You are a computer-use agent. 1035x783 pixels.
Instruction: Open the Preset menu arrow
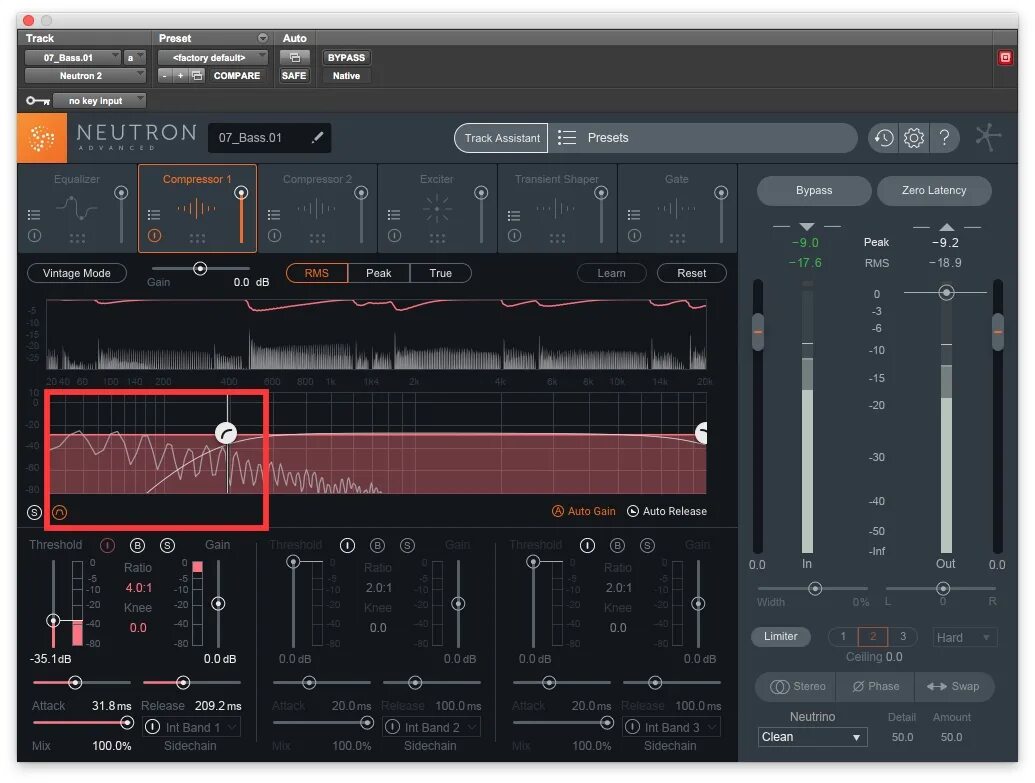coord(263,38)
